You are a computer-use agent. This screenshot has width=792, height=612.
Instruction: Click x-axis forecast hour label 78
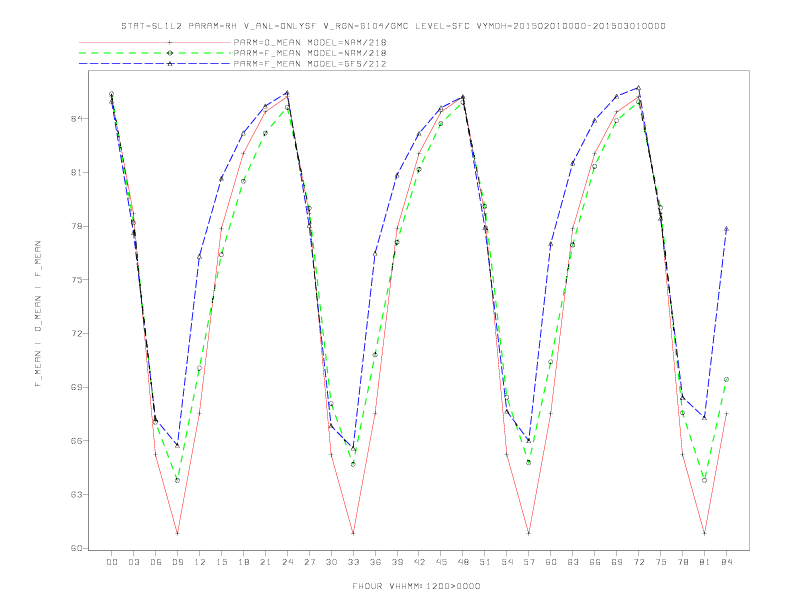[x=683, y=562]
